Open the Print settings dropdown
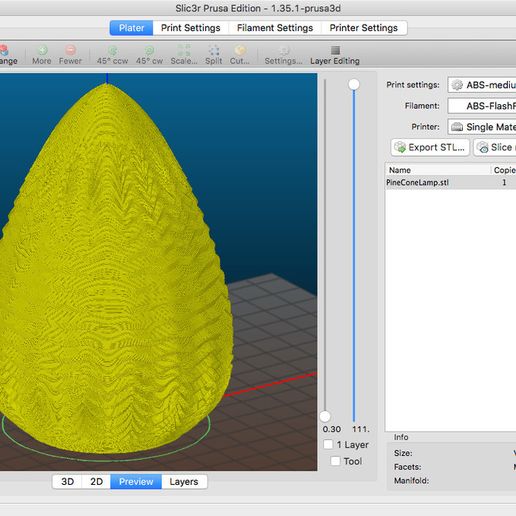 tap(482, 85)
